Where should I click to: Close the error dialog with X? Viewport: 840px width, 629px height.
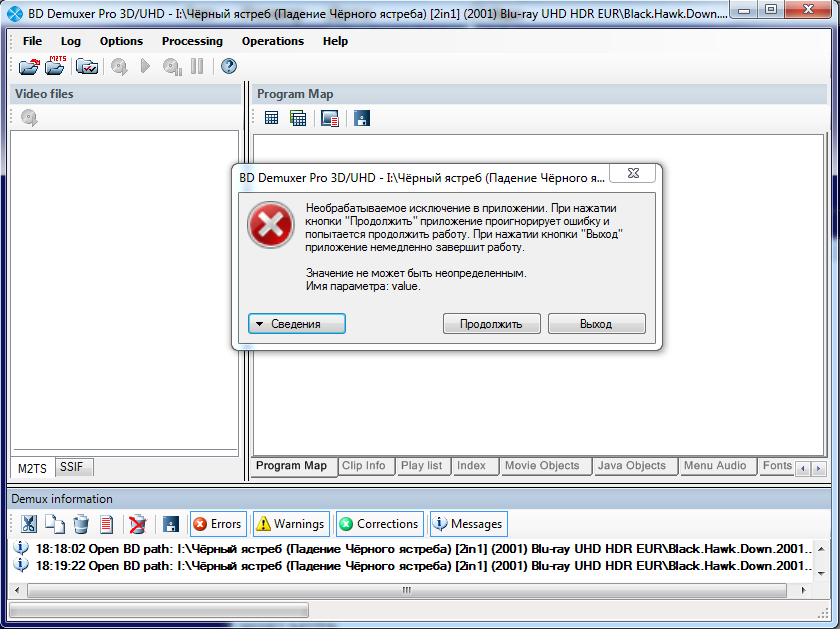tap(633, 173)
